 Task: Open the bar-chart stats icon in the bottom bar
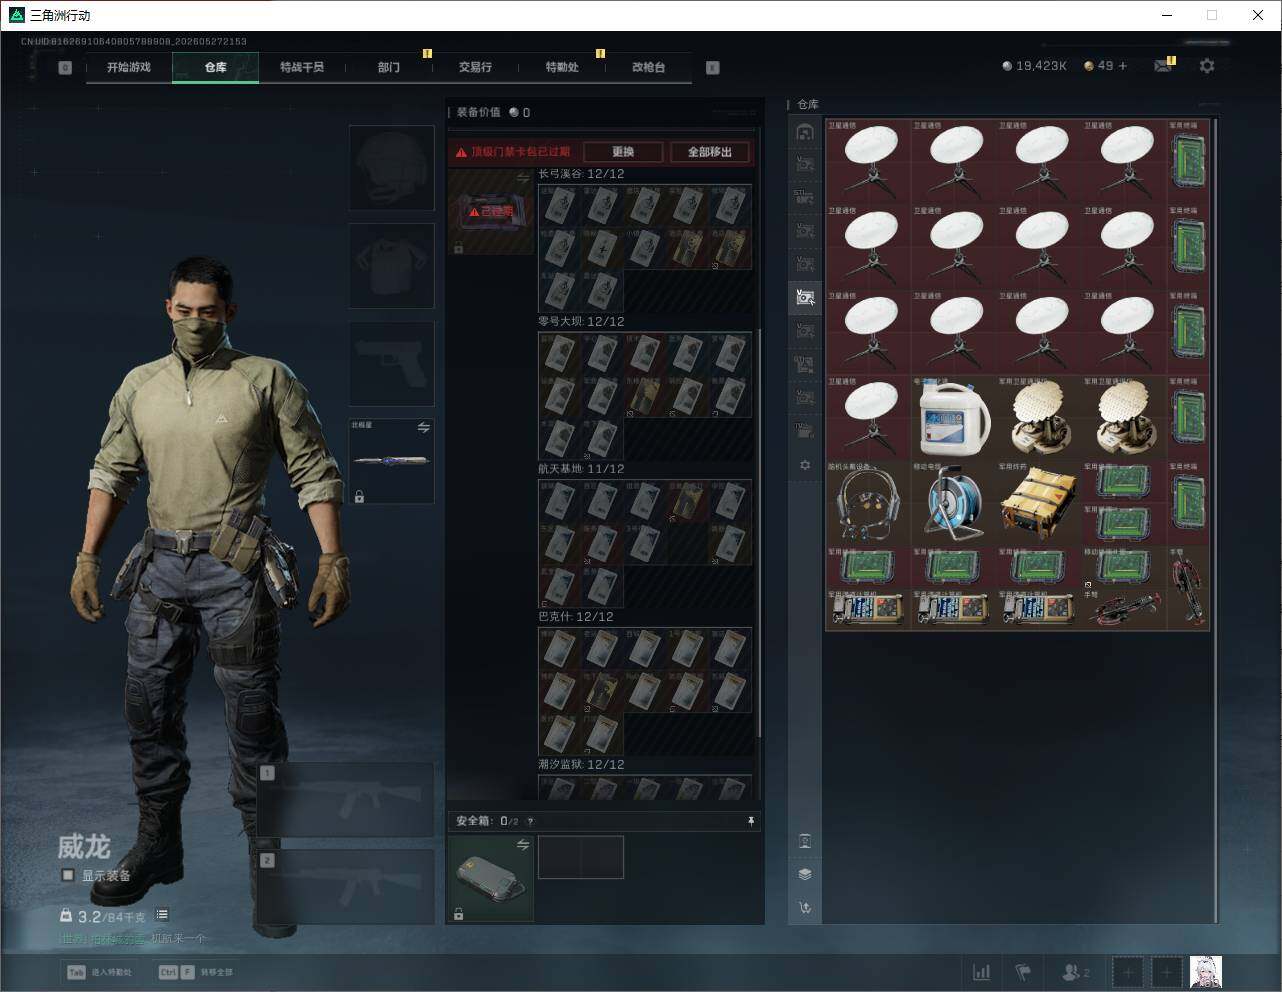(982, 972)
